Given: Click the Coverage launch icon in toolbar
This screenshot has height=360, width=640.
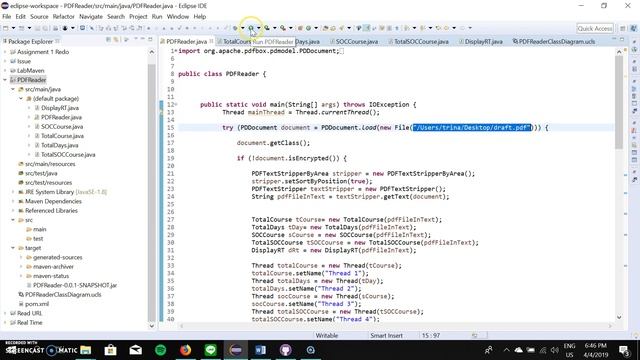Looking at the screenshot, I should 267,28.
